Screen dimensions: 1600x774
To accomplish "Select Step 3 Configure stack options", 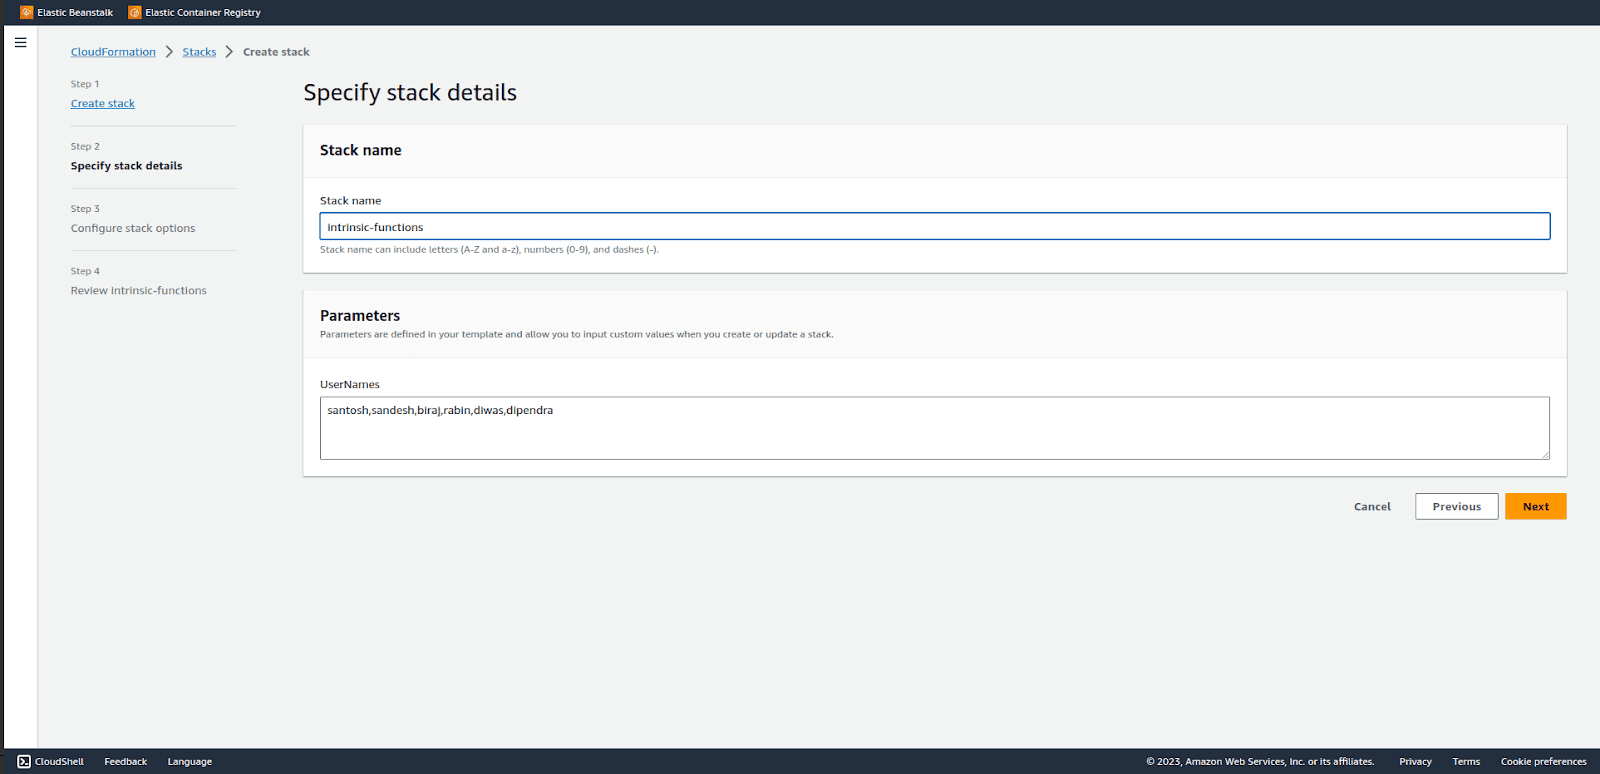I will pyautogui.click(x=133, y=228).
